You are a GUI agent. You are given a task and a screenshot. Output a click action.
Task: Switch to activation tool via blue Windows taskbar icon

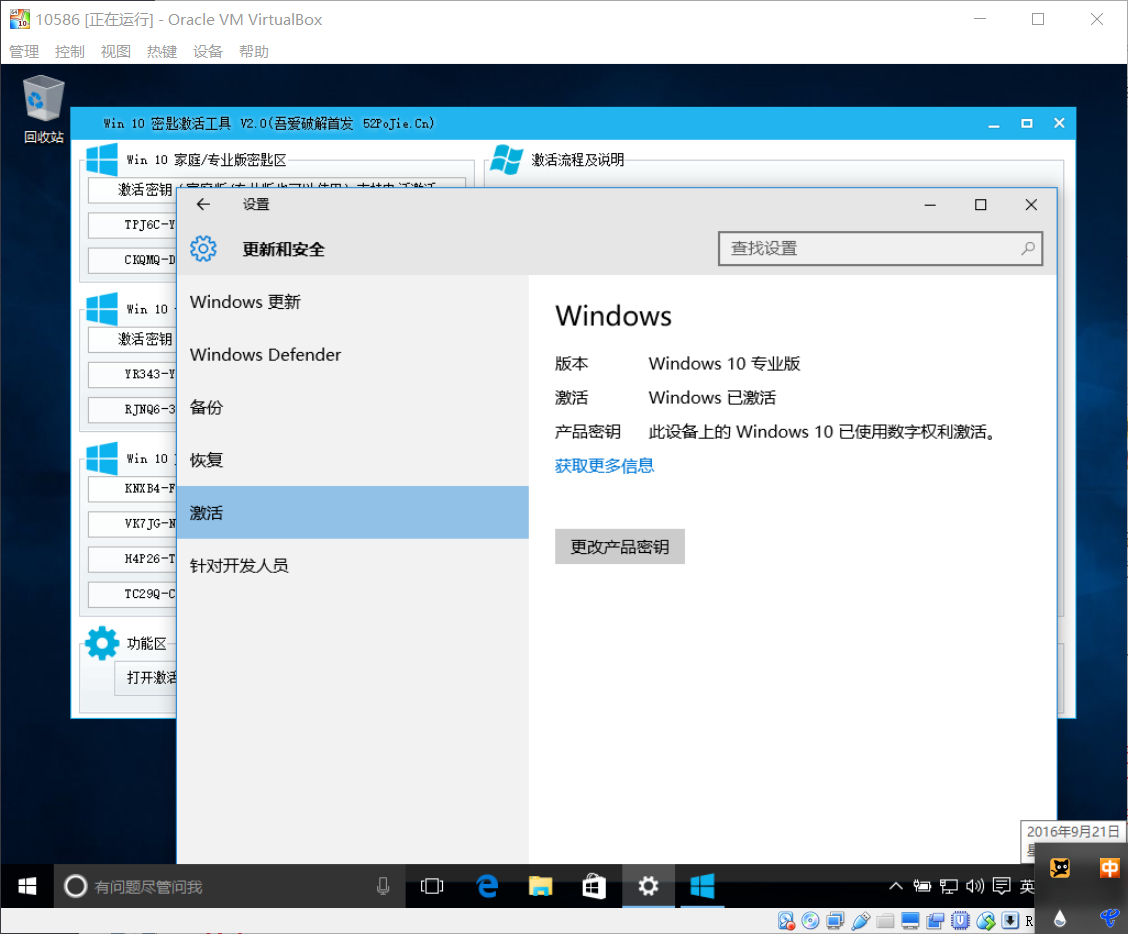[x=702, y=887]
